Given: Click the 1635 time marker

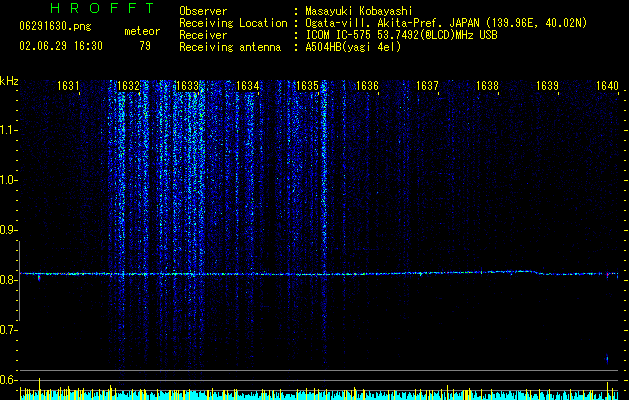Looking at the screenshot, I should (x=308, y=86).
